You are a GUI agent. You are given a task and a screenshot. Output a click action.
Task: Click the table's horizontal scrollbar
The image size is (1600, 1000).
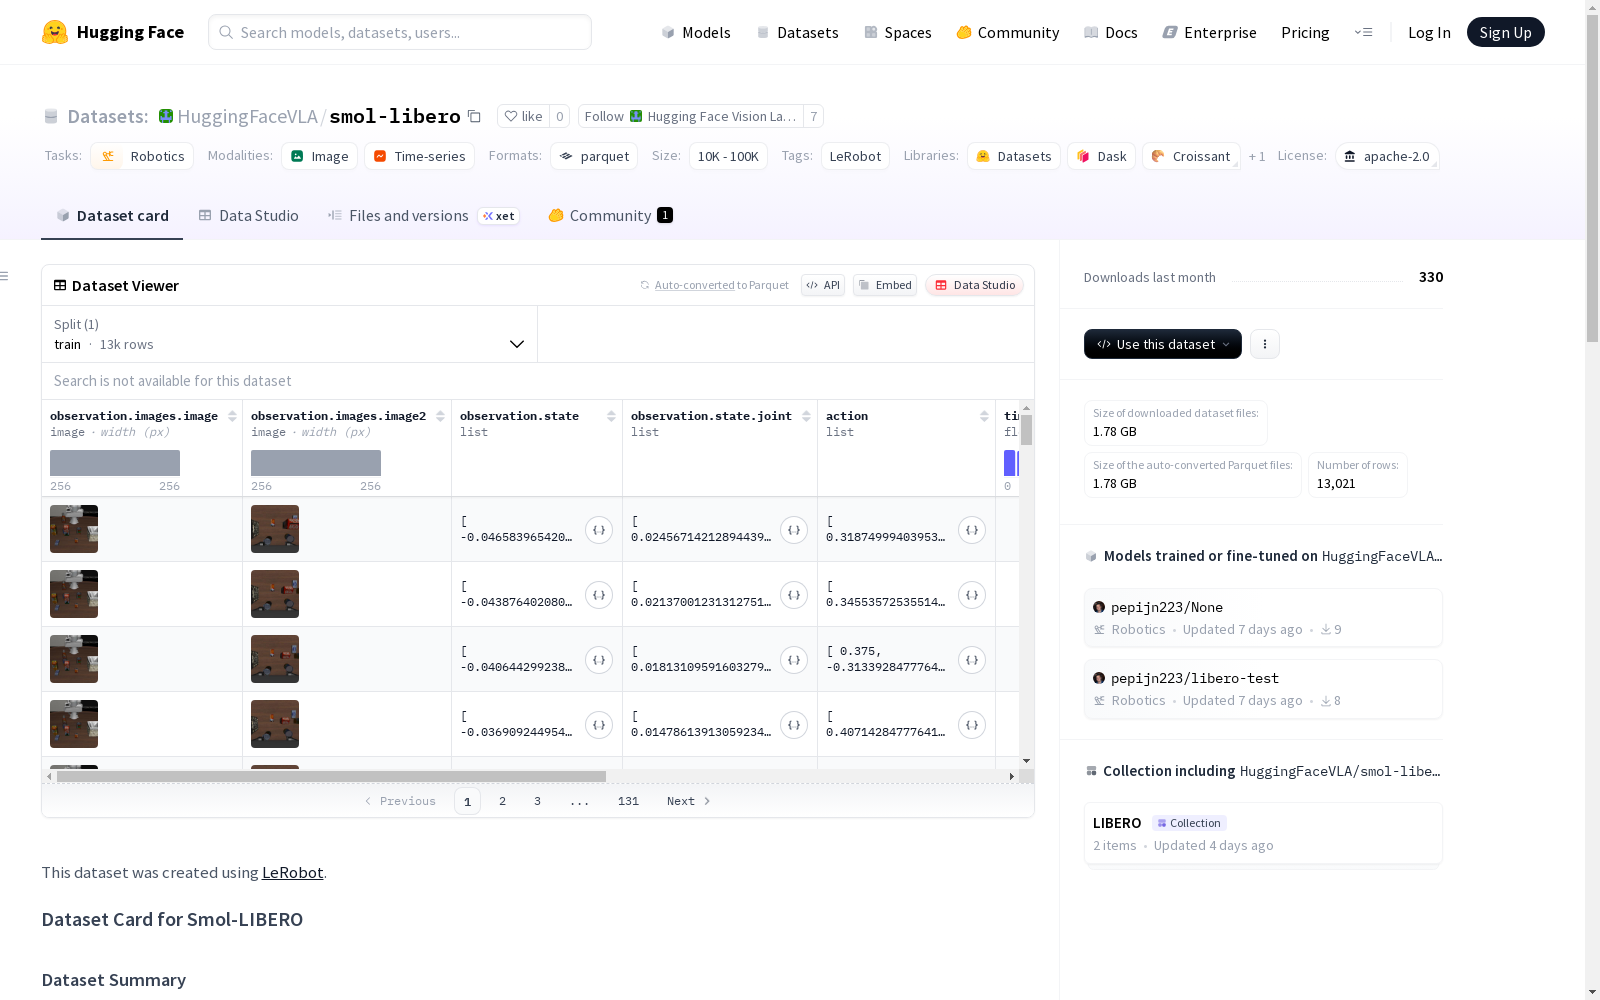(x=331, y=776)
